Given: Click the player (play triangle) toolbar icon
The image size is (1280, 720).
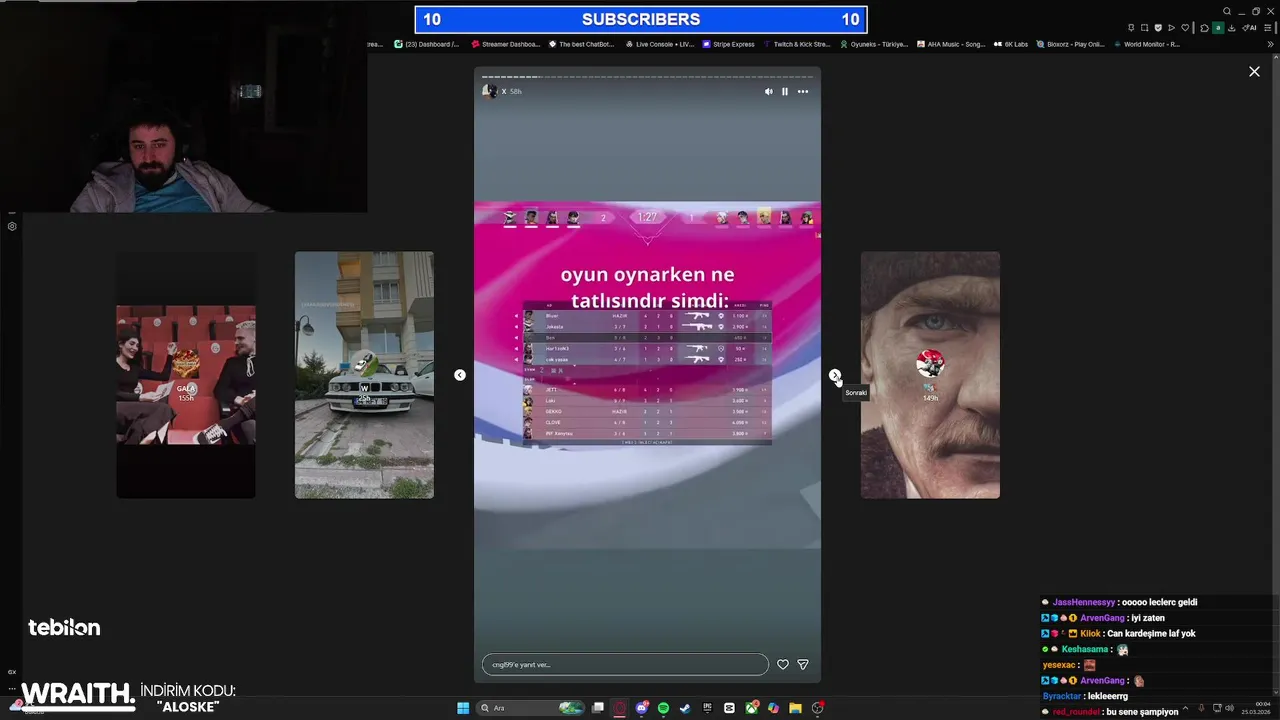Looking at the screenshot, I should (1171, 27).
